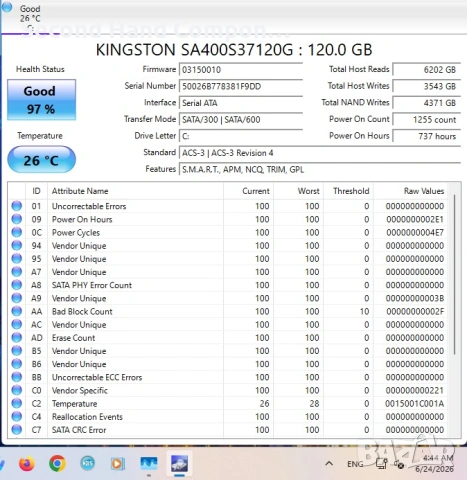Image resolution: width=467 pixels, height=480 pixels.
Task: Click raw value 0000000004E7
Action: coord(415,232)
